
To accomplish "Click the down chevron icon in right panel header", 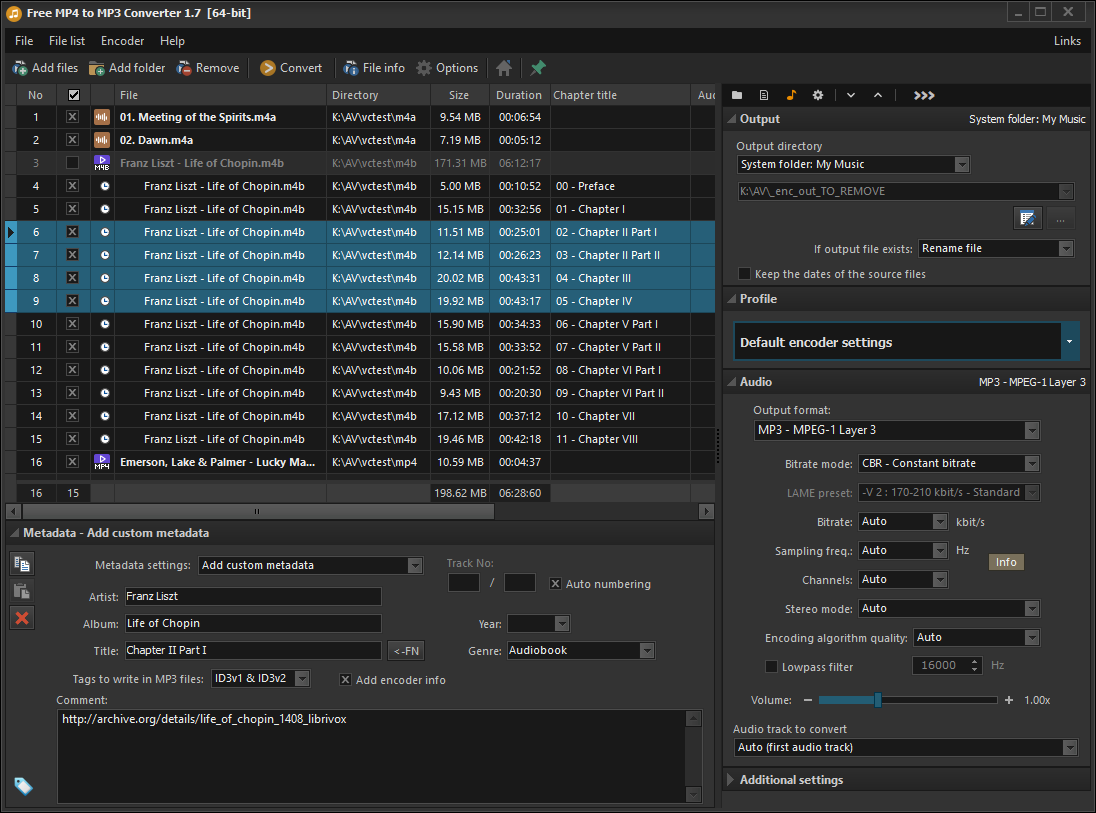I will (851, 95).
